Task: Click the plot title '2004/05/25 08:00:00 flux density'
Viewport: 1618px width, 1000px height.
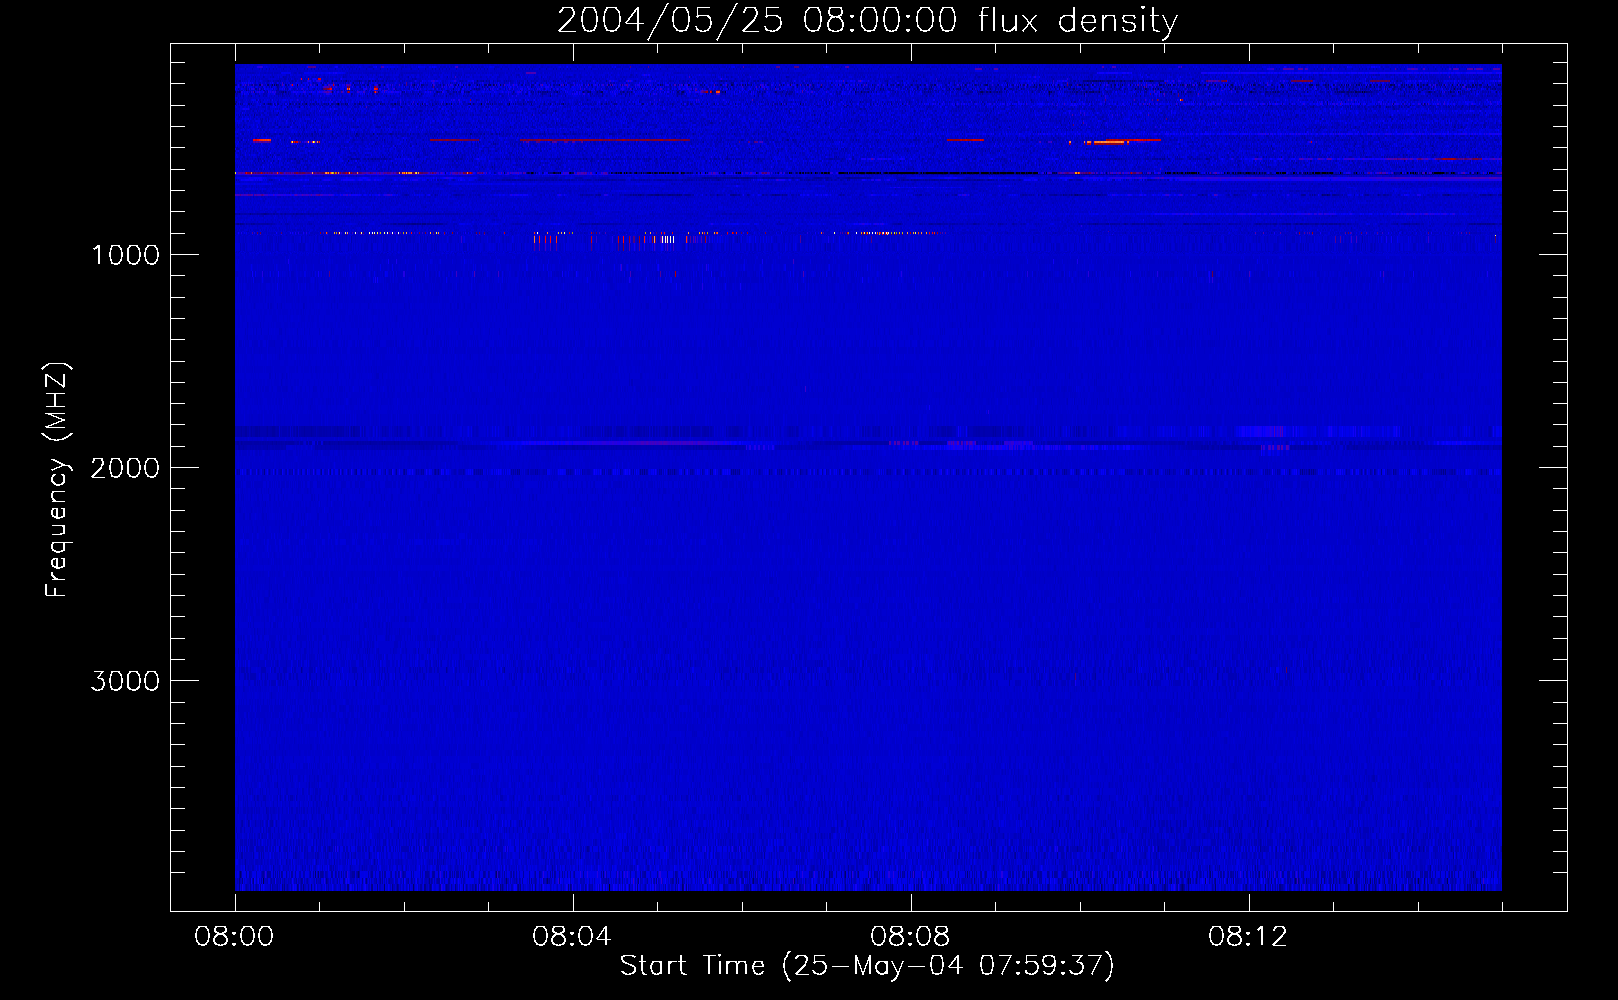Action: coord(867,21)
